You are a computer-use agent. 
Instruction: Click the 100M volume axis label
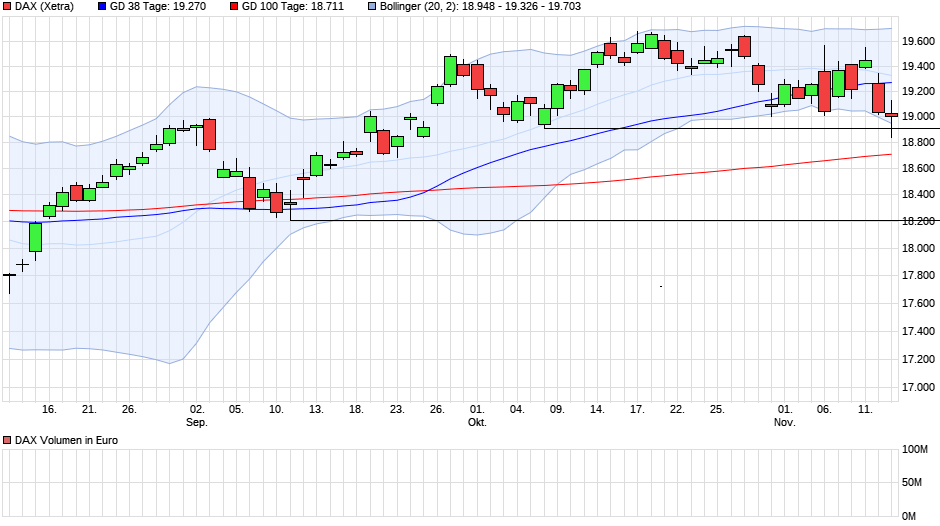click(x=915, y=449)
